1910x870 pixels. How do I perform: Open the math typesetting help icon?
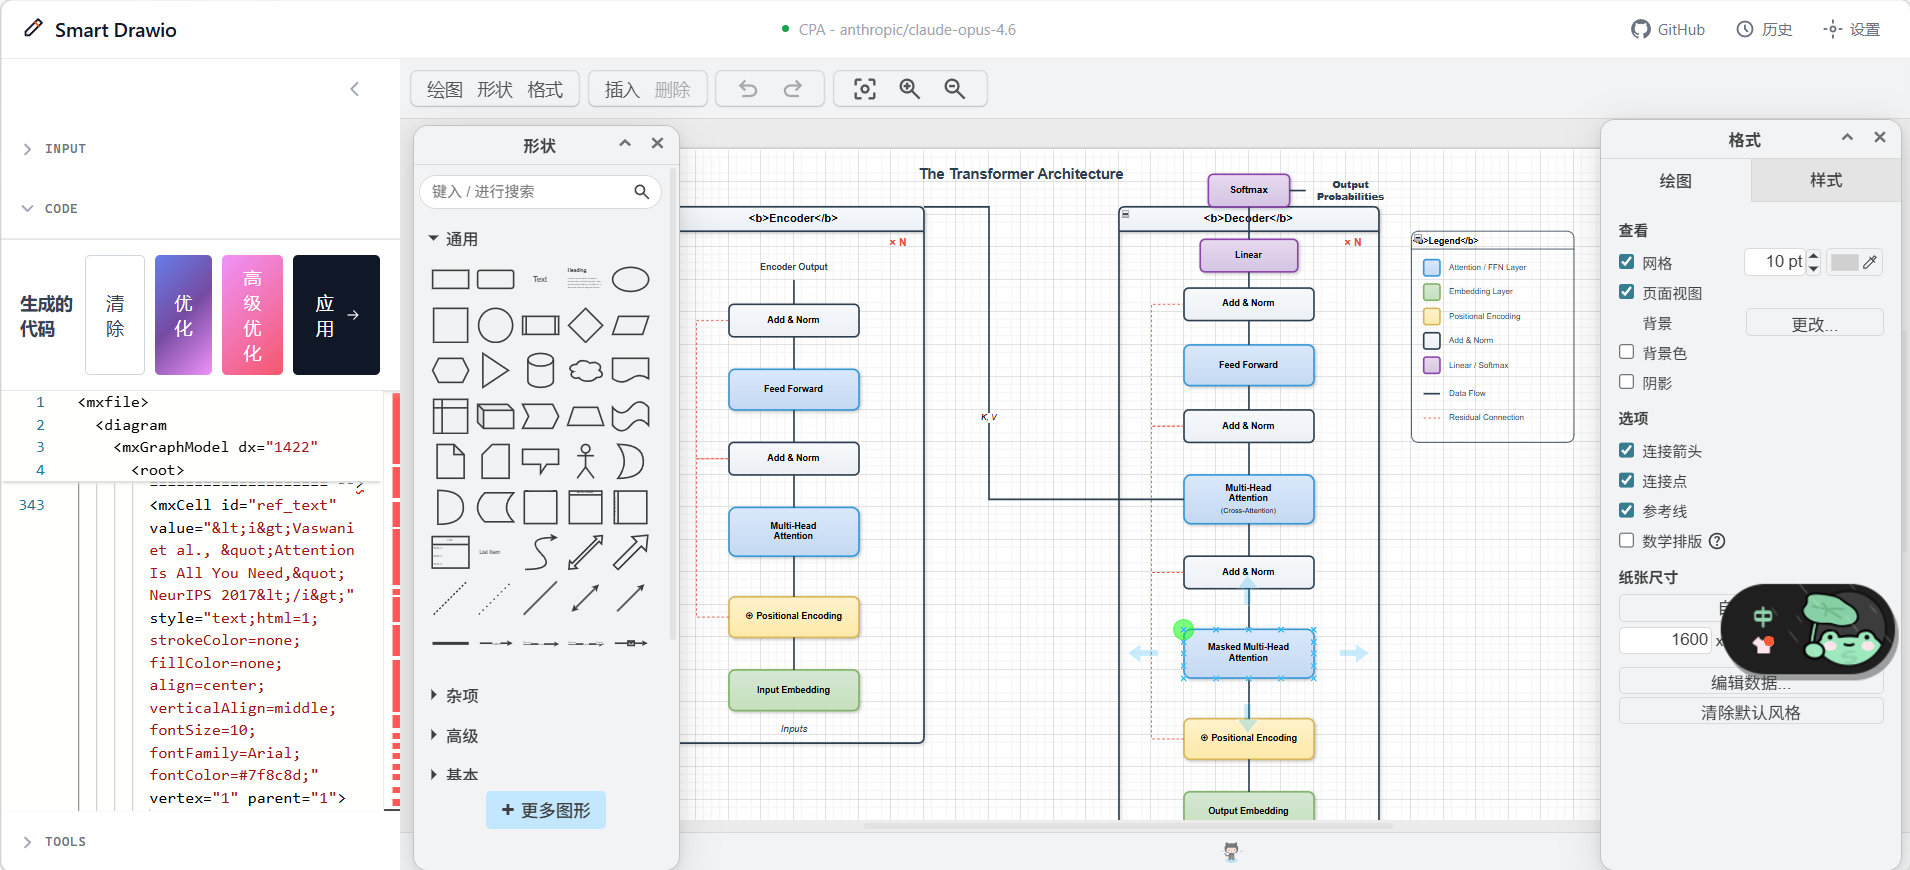[x=1717, y=541]
